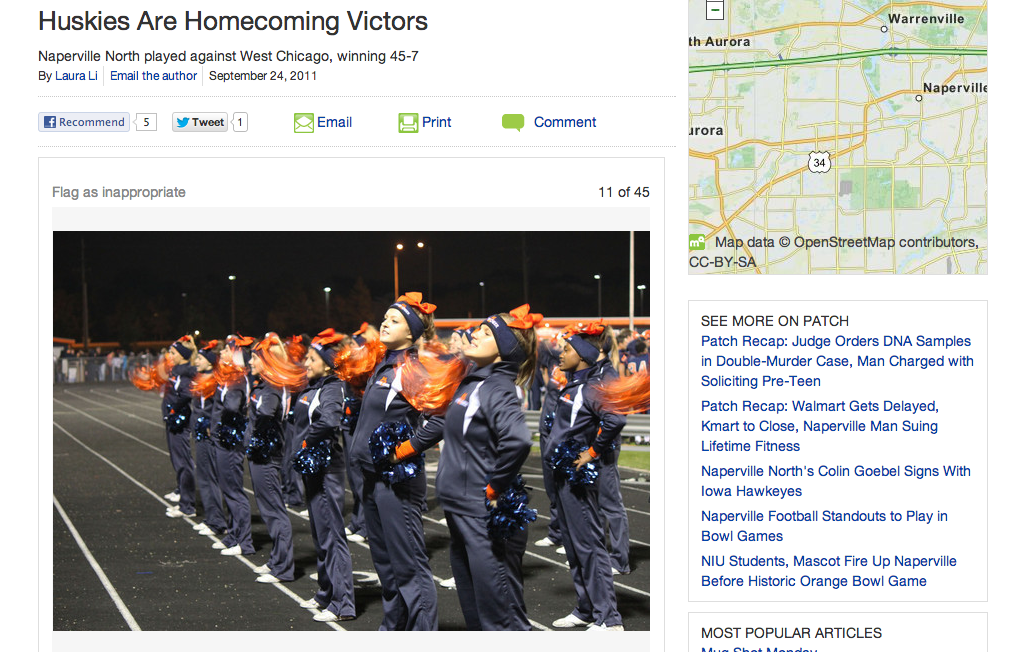
Task: Zoom out the map with minus button
Action: point(715,10)
